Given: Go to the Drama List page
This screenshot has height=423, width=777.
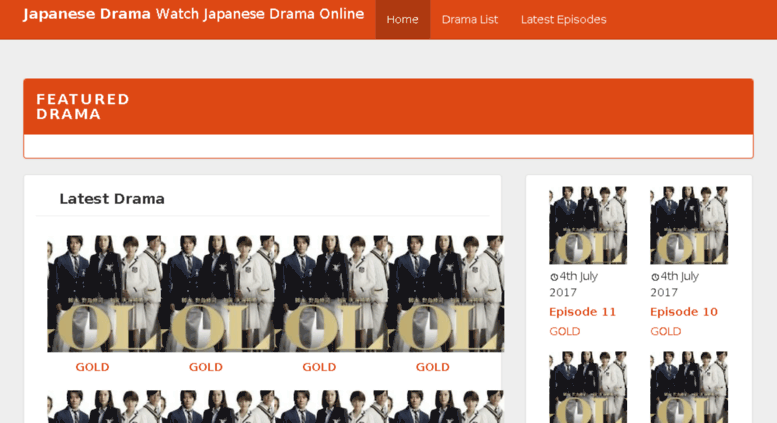Looking at the screenshot, I should pyautogui.click(x=469, y=19).
